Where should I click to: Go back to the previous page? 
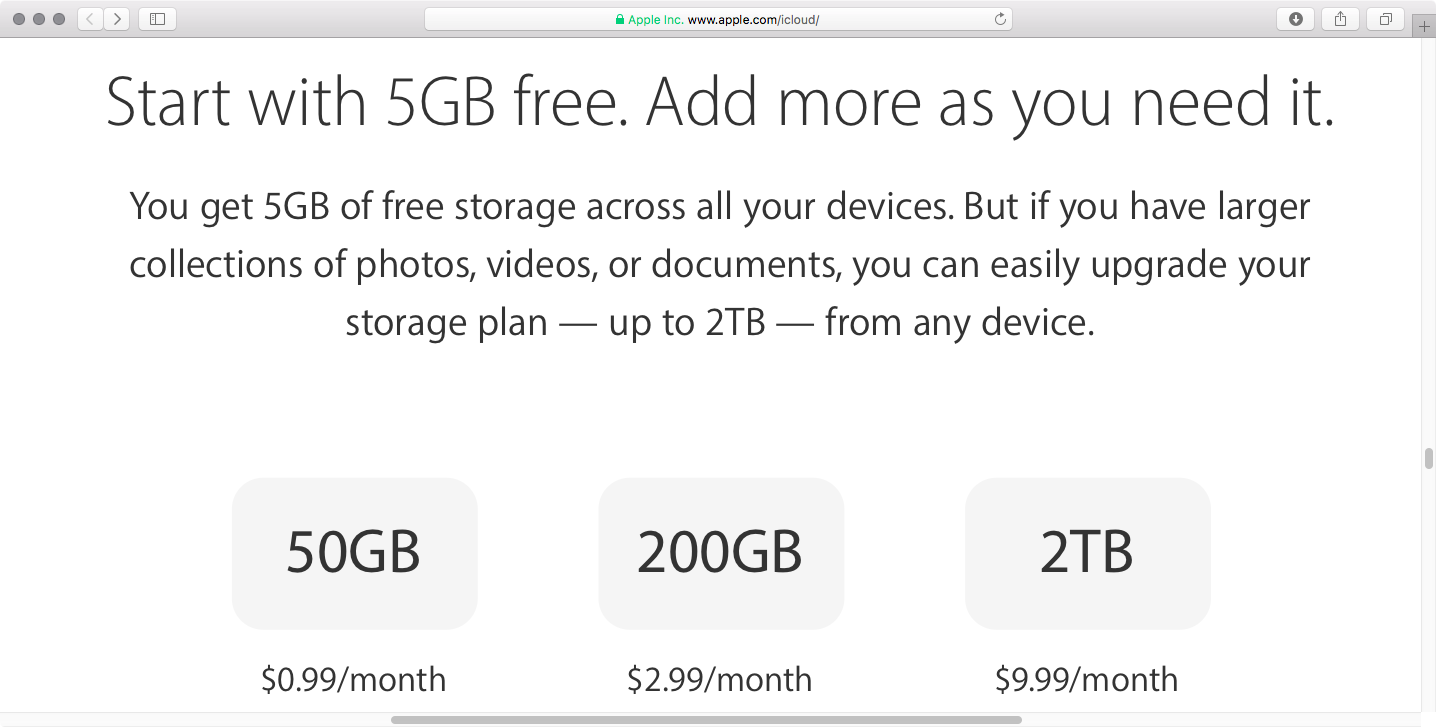(90, 19)
